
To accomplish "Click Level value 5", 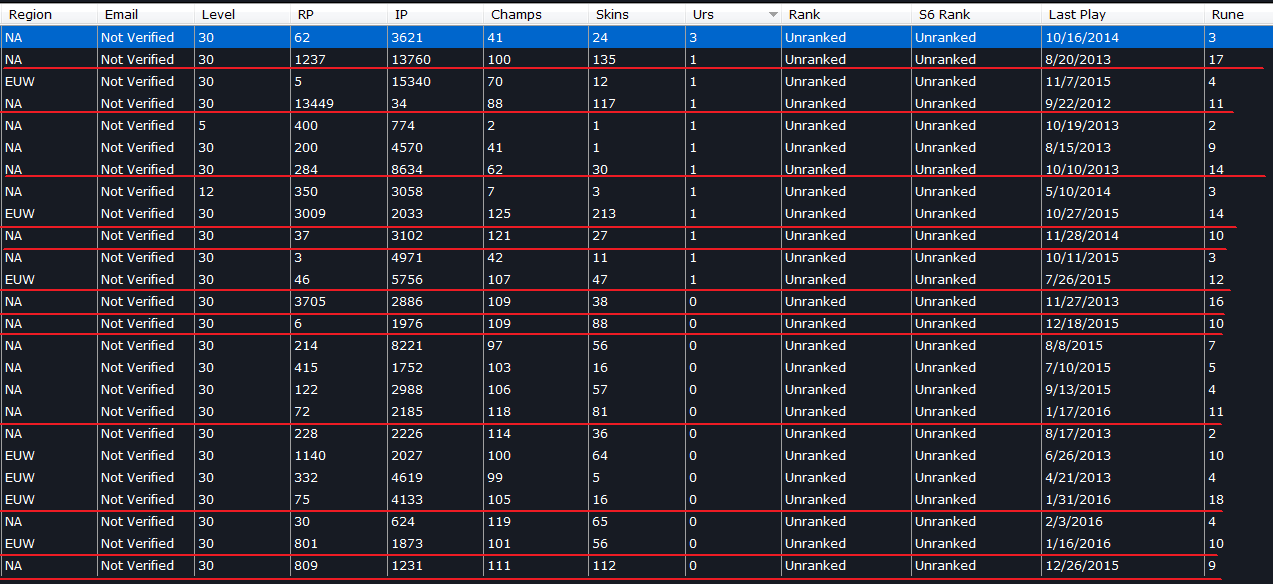I will pos(202,125).
